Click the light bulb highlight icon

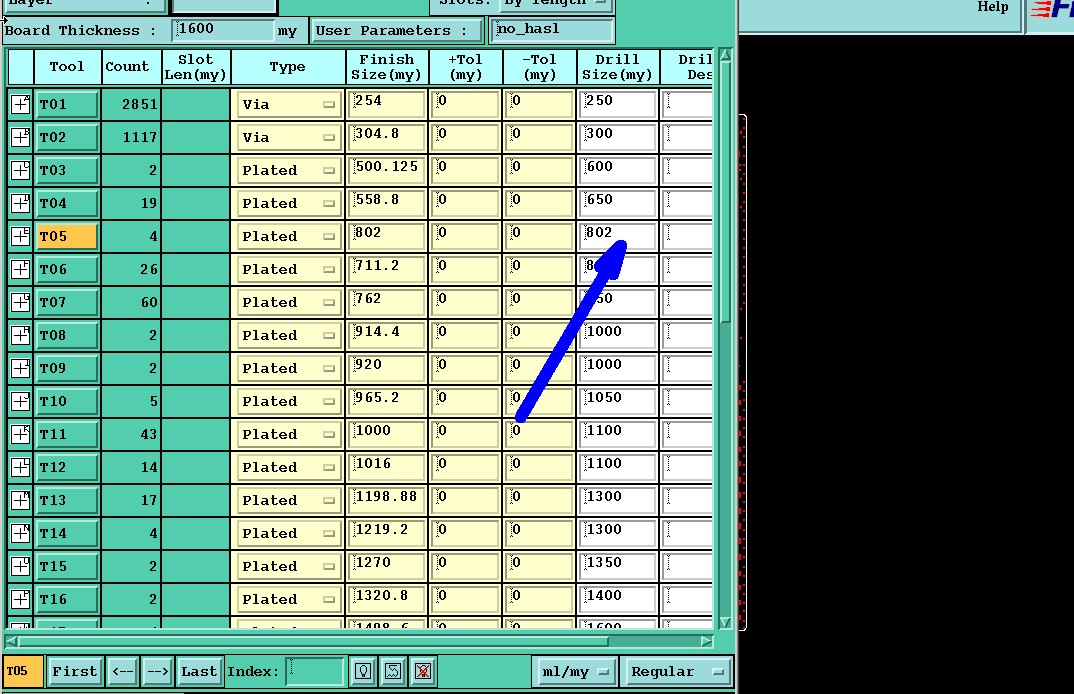(x=363, y=671)
